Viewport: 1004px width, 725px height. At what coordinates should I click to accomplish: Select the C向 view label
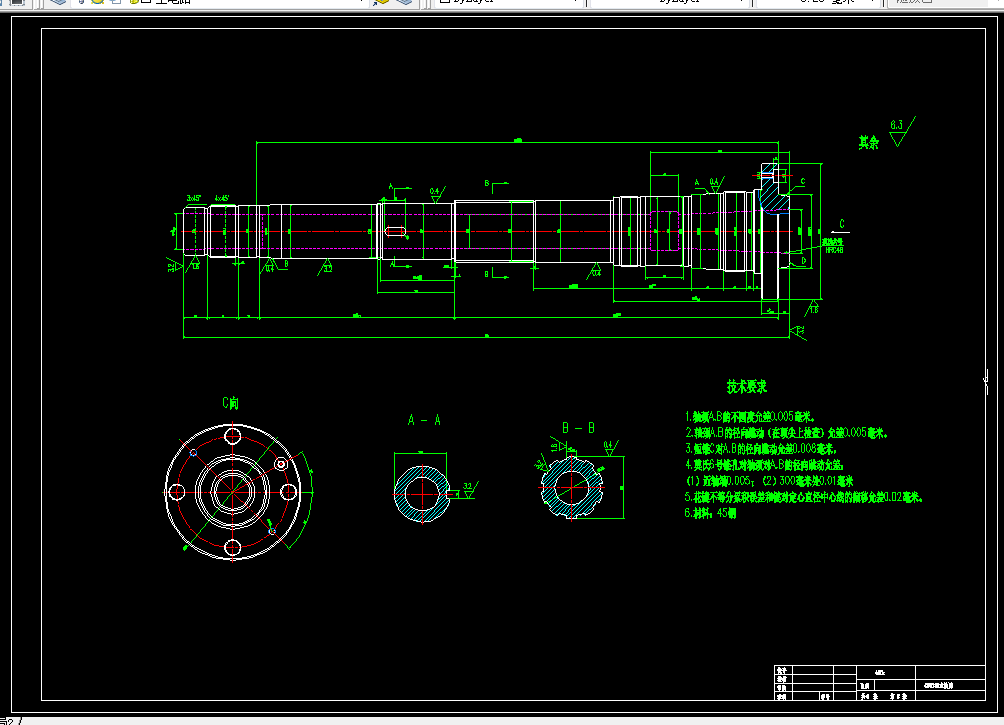(x=231, y=403)
